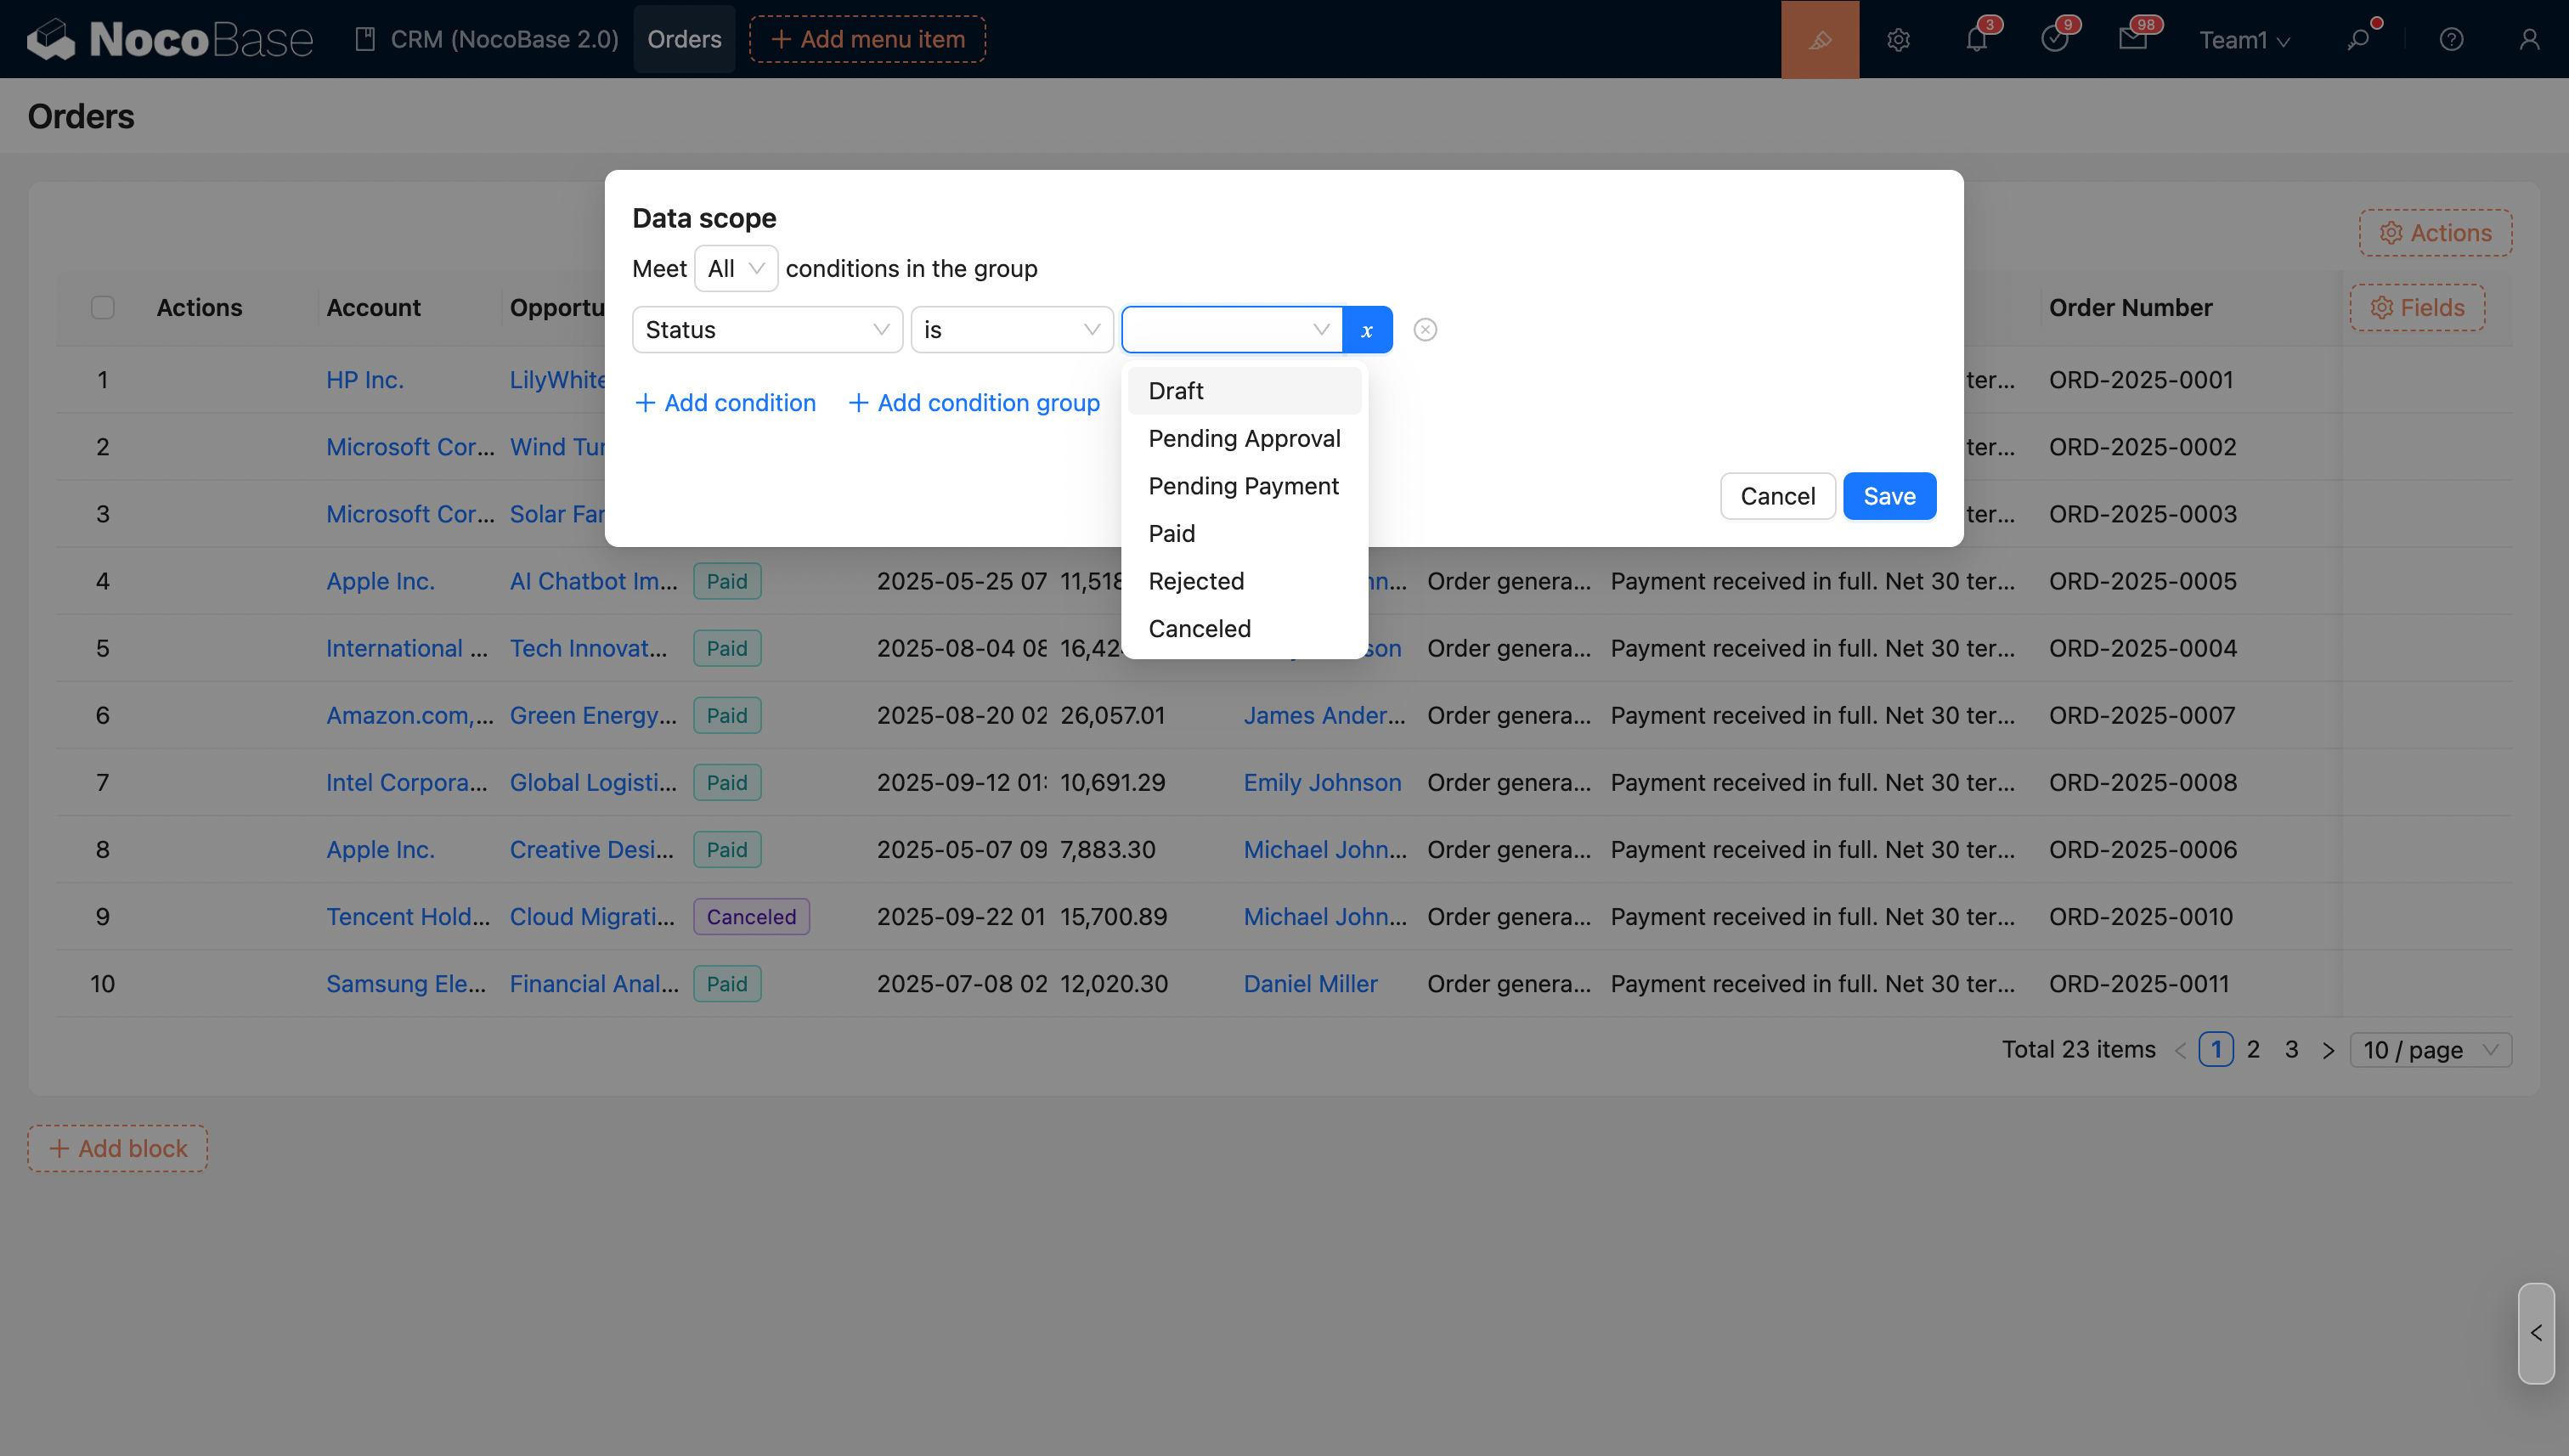Toggle the select-all rows checkbox
The height and width of the screenshot is (1456, 2569).
pyautogui.click(x=103, y=307)
